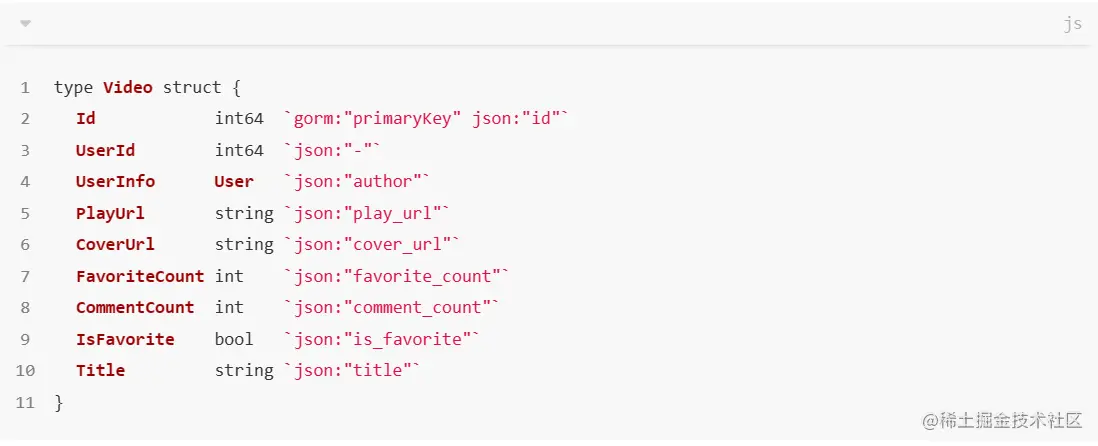Click the Video struct name
1098x446 pixels.
pos(128,88)
